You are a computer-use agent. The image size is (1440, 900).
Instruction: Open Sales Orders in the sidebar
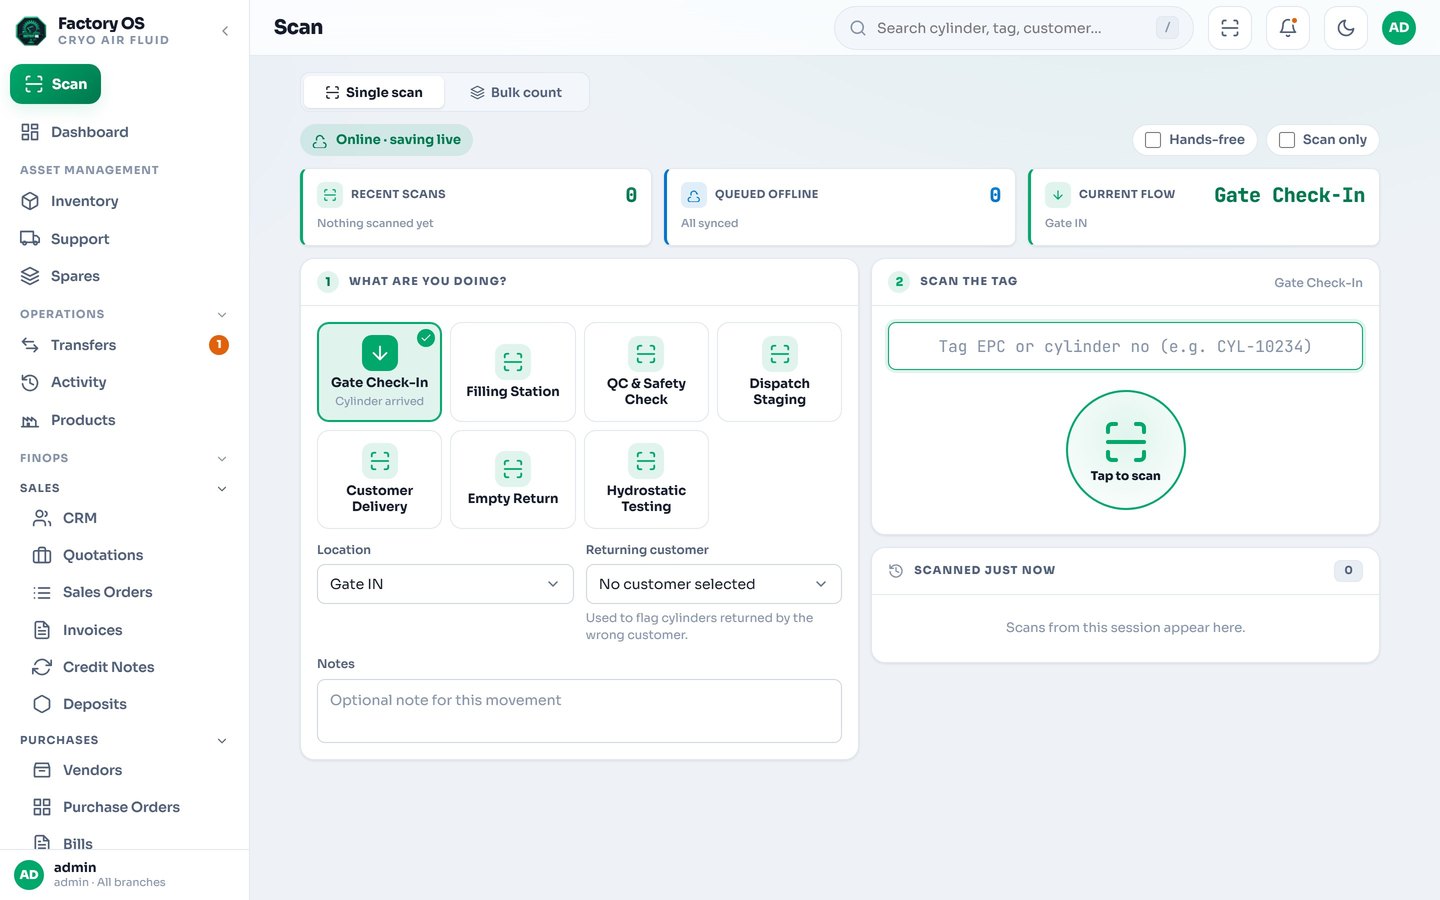[x=130, y=592]
